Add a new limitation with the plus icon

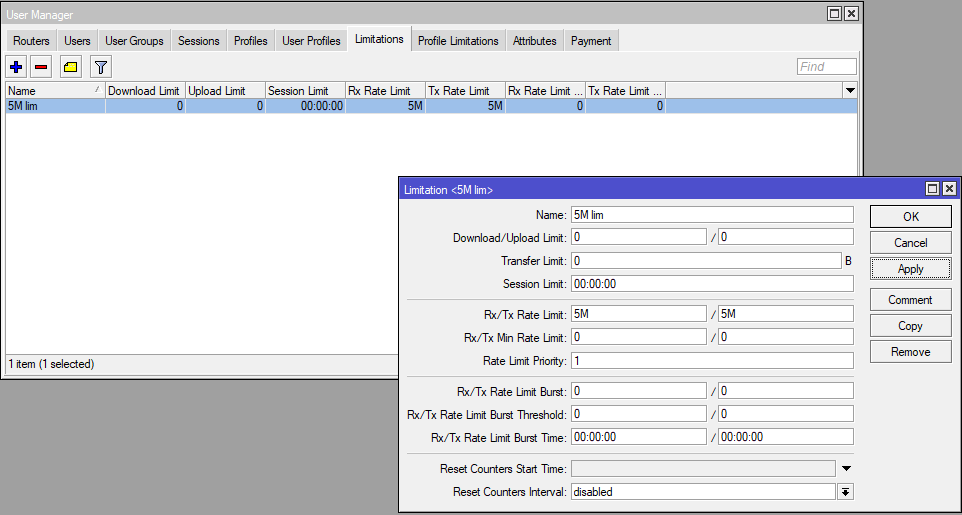(x=17, y=66)
